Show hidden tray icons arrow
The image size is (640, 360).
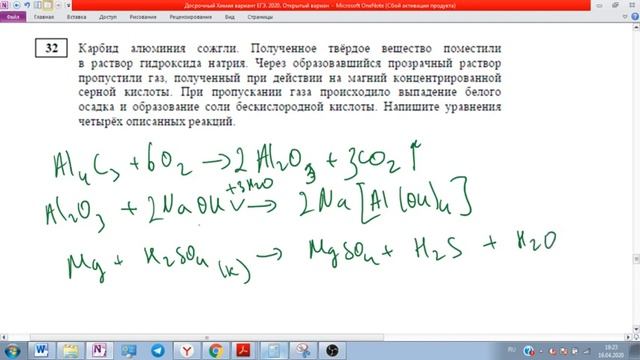542,351
